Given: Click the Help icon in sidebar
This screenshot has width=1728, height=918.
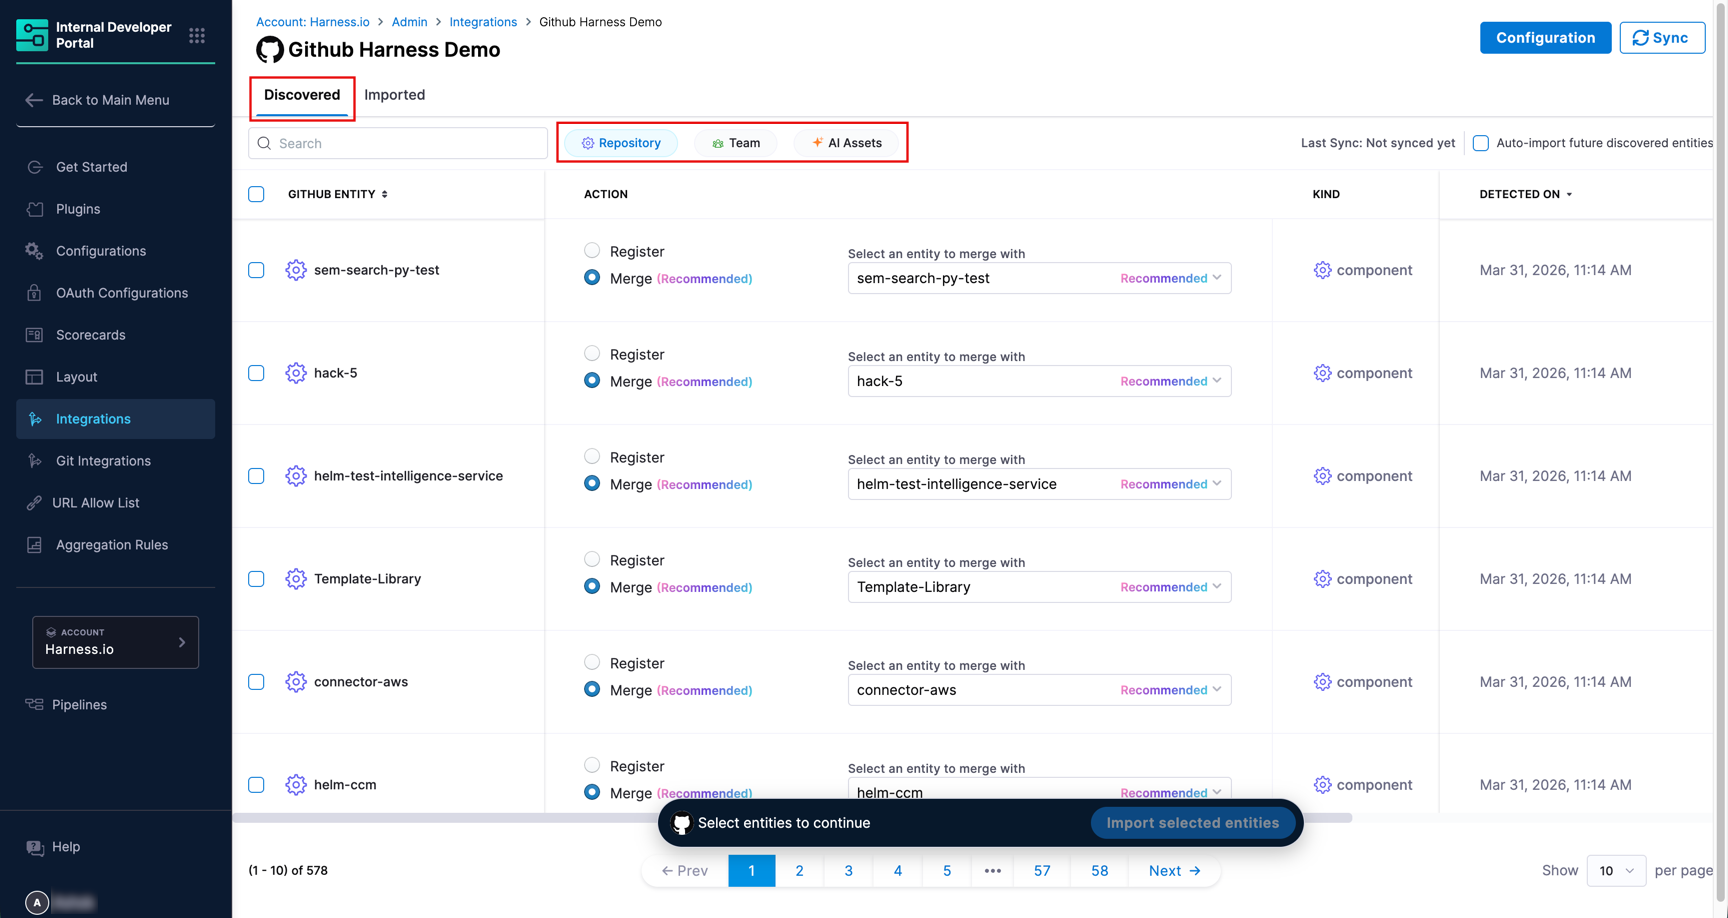Looking at the screenshot, I should pos(35,847).
